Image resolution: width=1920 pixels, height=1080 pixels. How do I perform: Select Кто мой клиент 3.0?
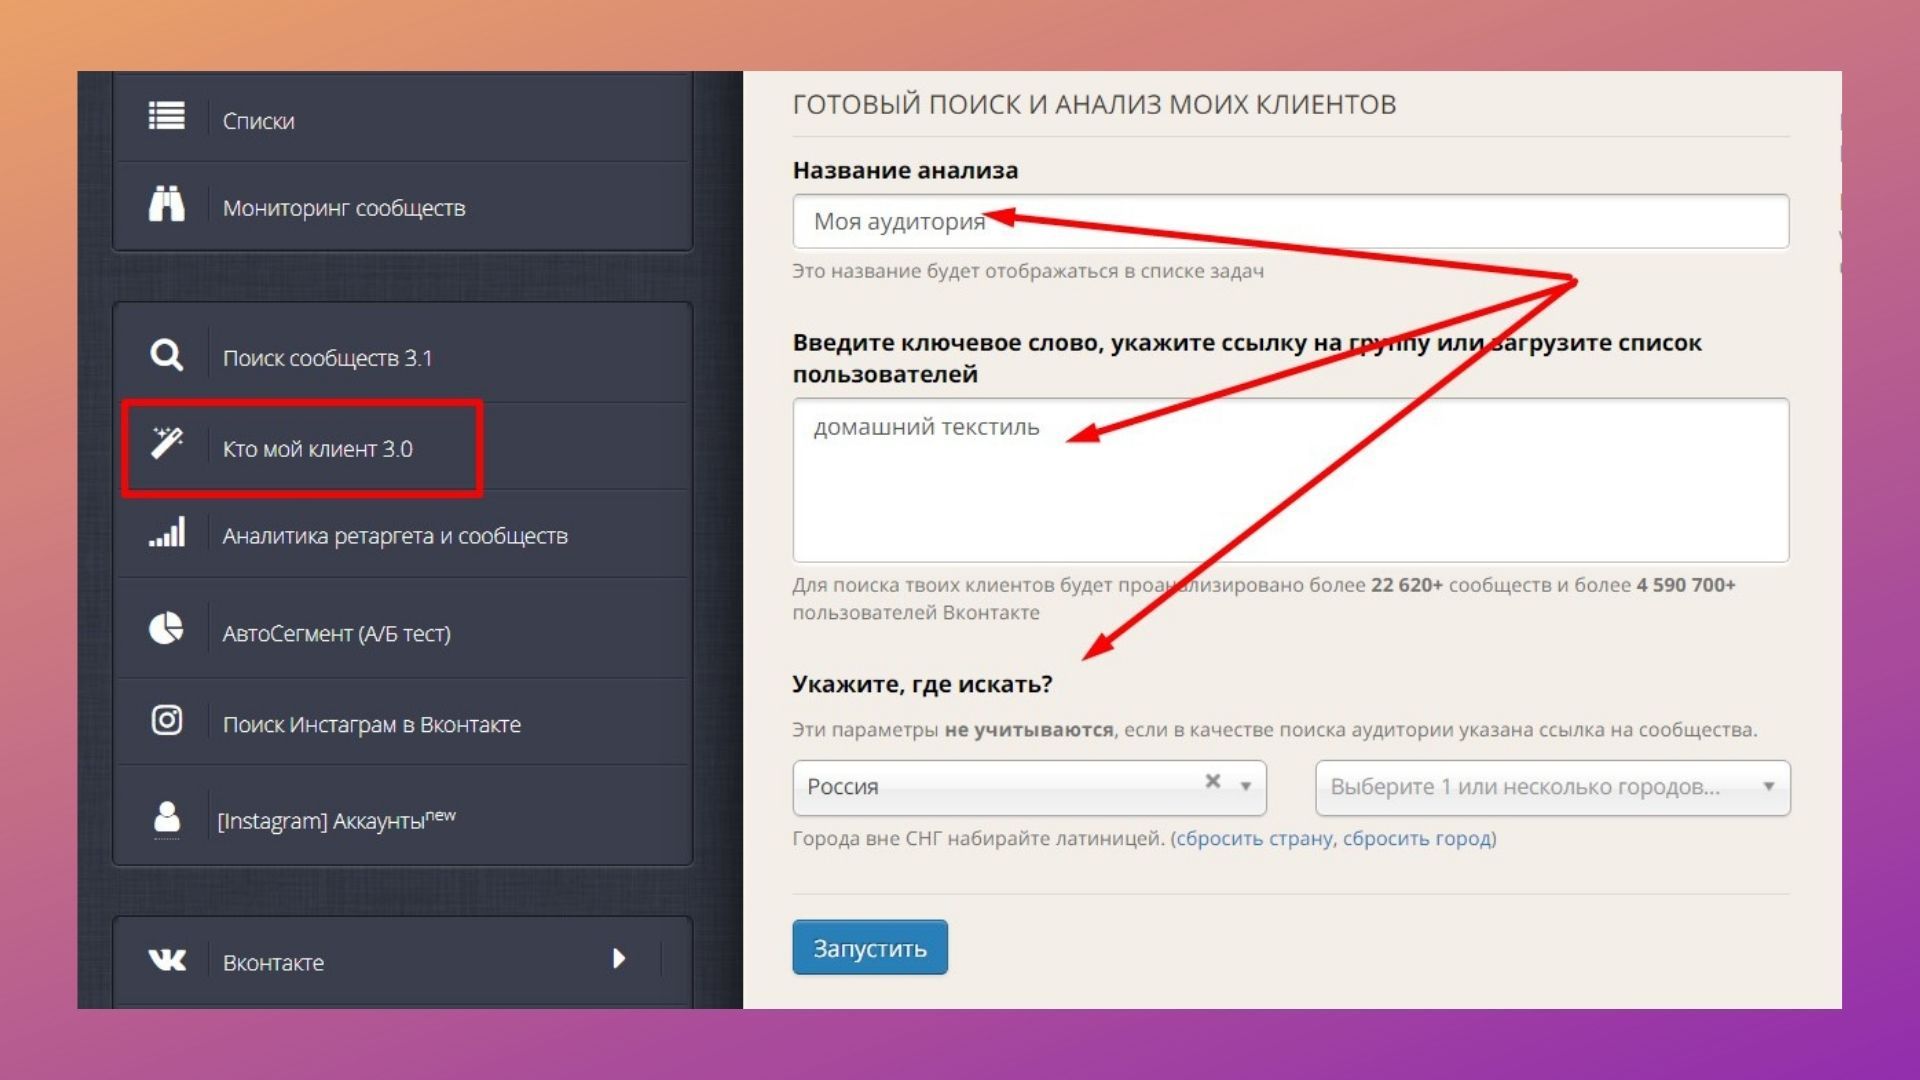pyautogui.click(x=317, y=449)
